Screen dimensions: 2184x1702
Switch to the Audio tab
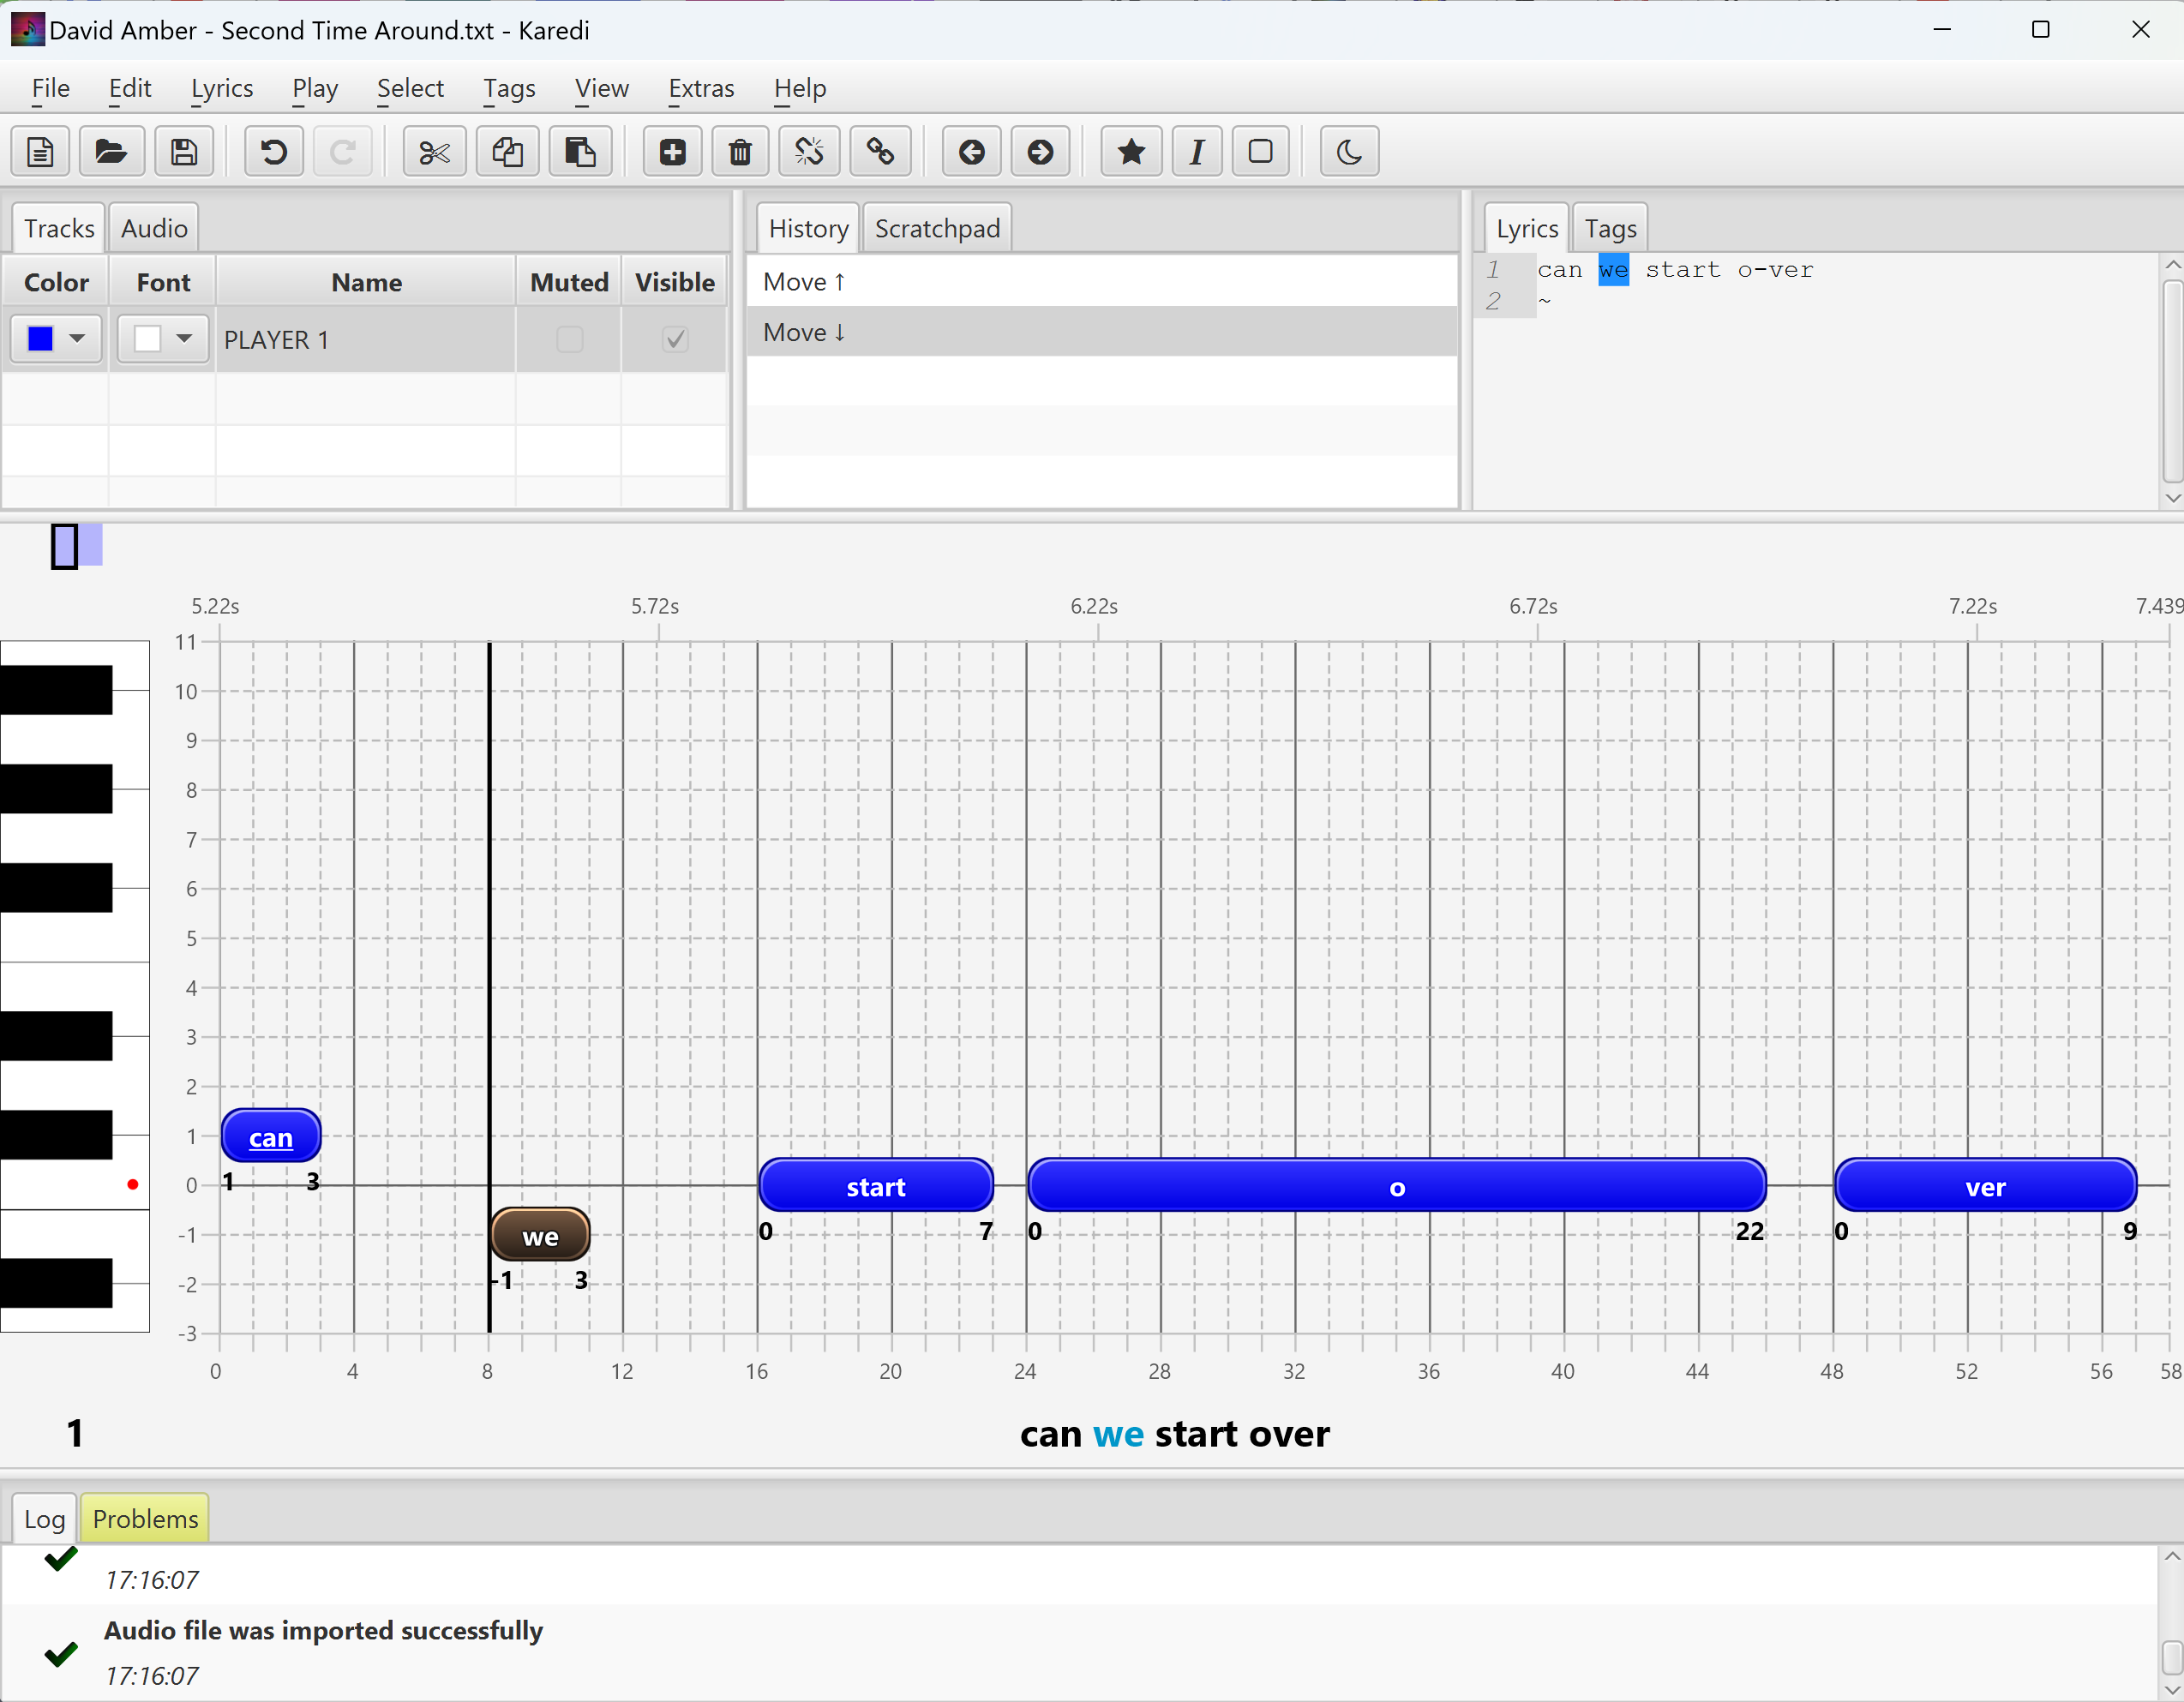[154, 228]
